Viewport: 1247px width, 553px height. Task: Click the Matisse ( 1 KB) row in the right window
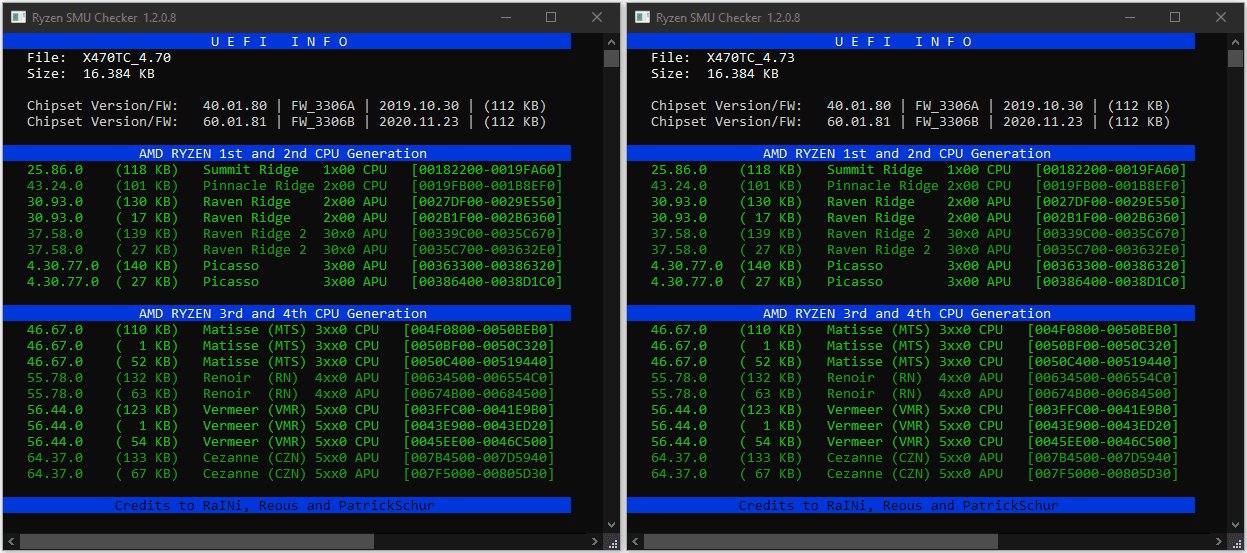pyautogui.click(x=915, y=346)
